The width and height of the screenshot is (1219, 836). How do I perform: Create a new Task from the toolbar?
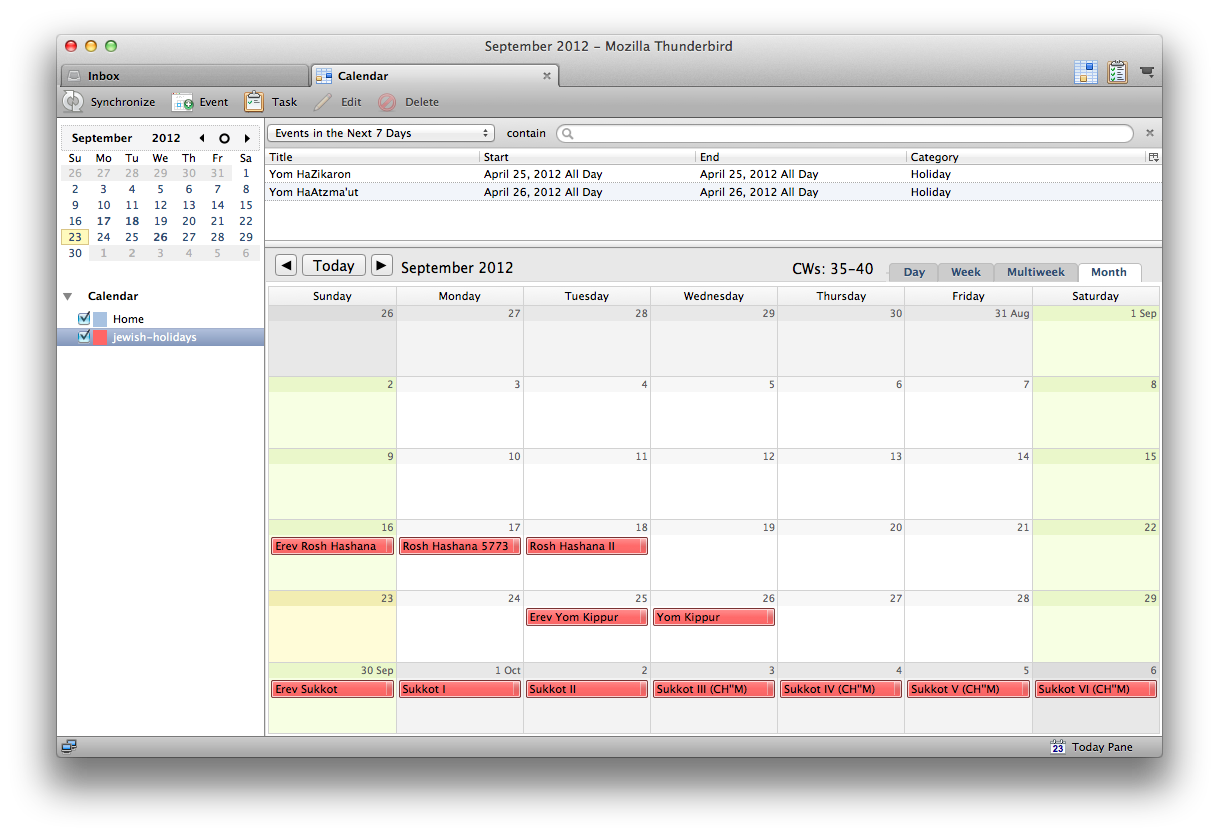[x=255, y=102]
